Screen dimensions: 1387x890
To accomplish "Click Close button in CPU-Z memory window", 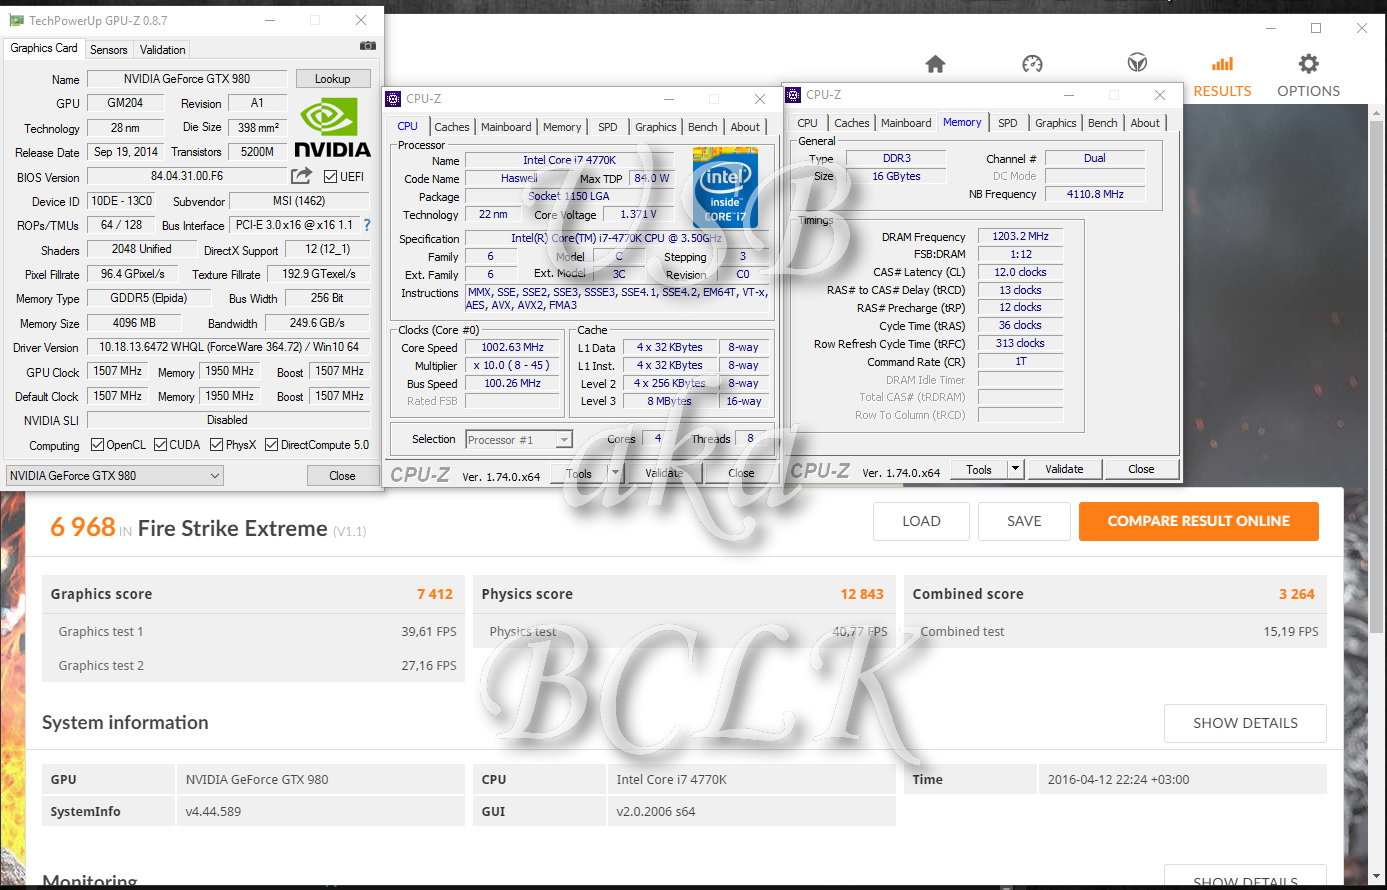I will [1141, 469].
